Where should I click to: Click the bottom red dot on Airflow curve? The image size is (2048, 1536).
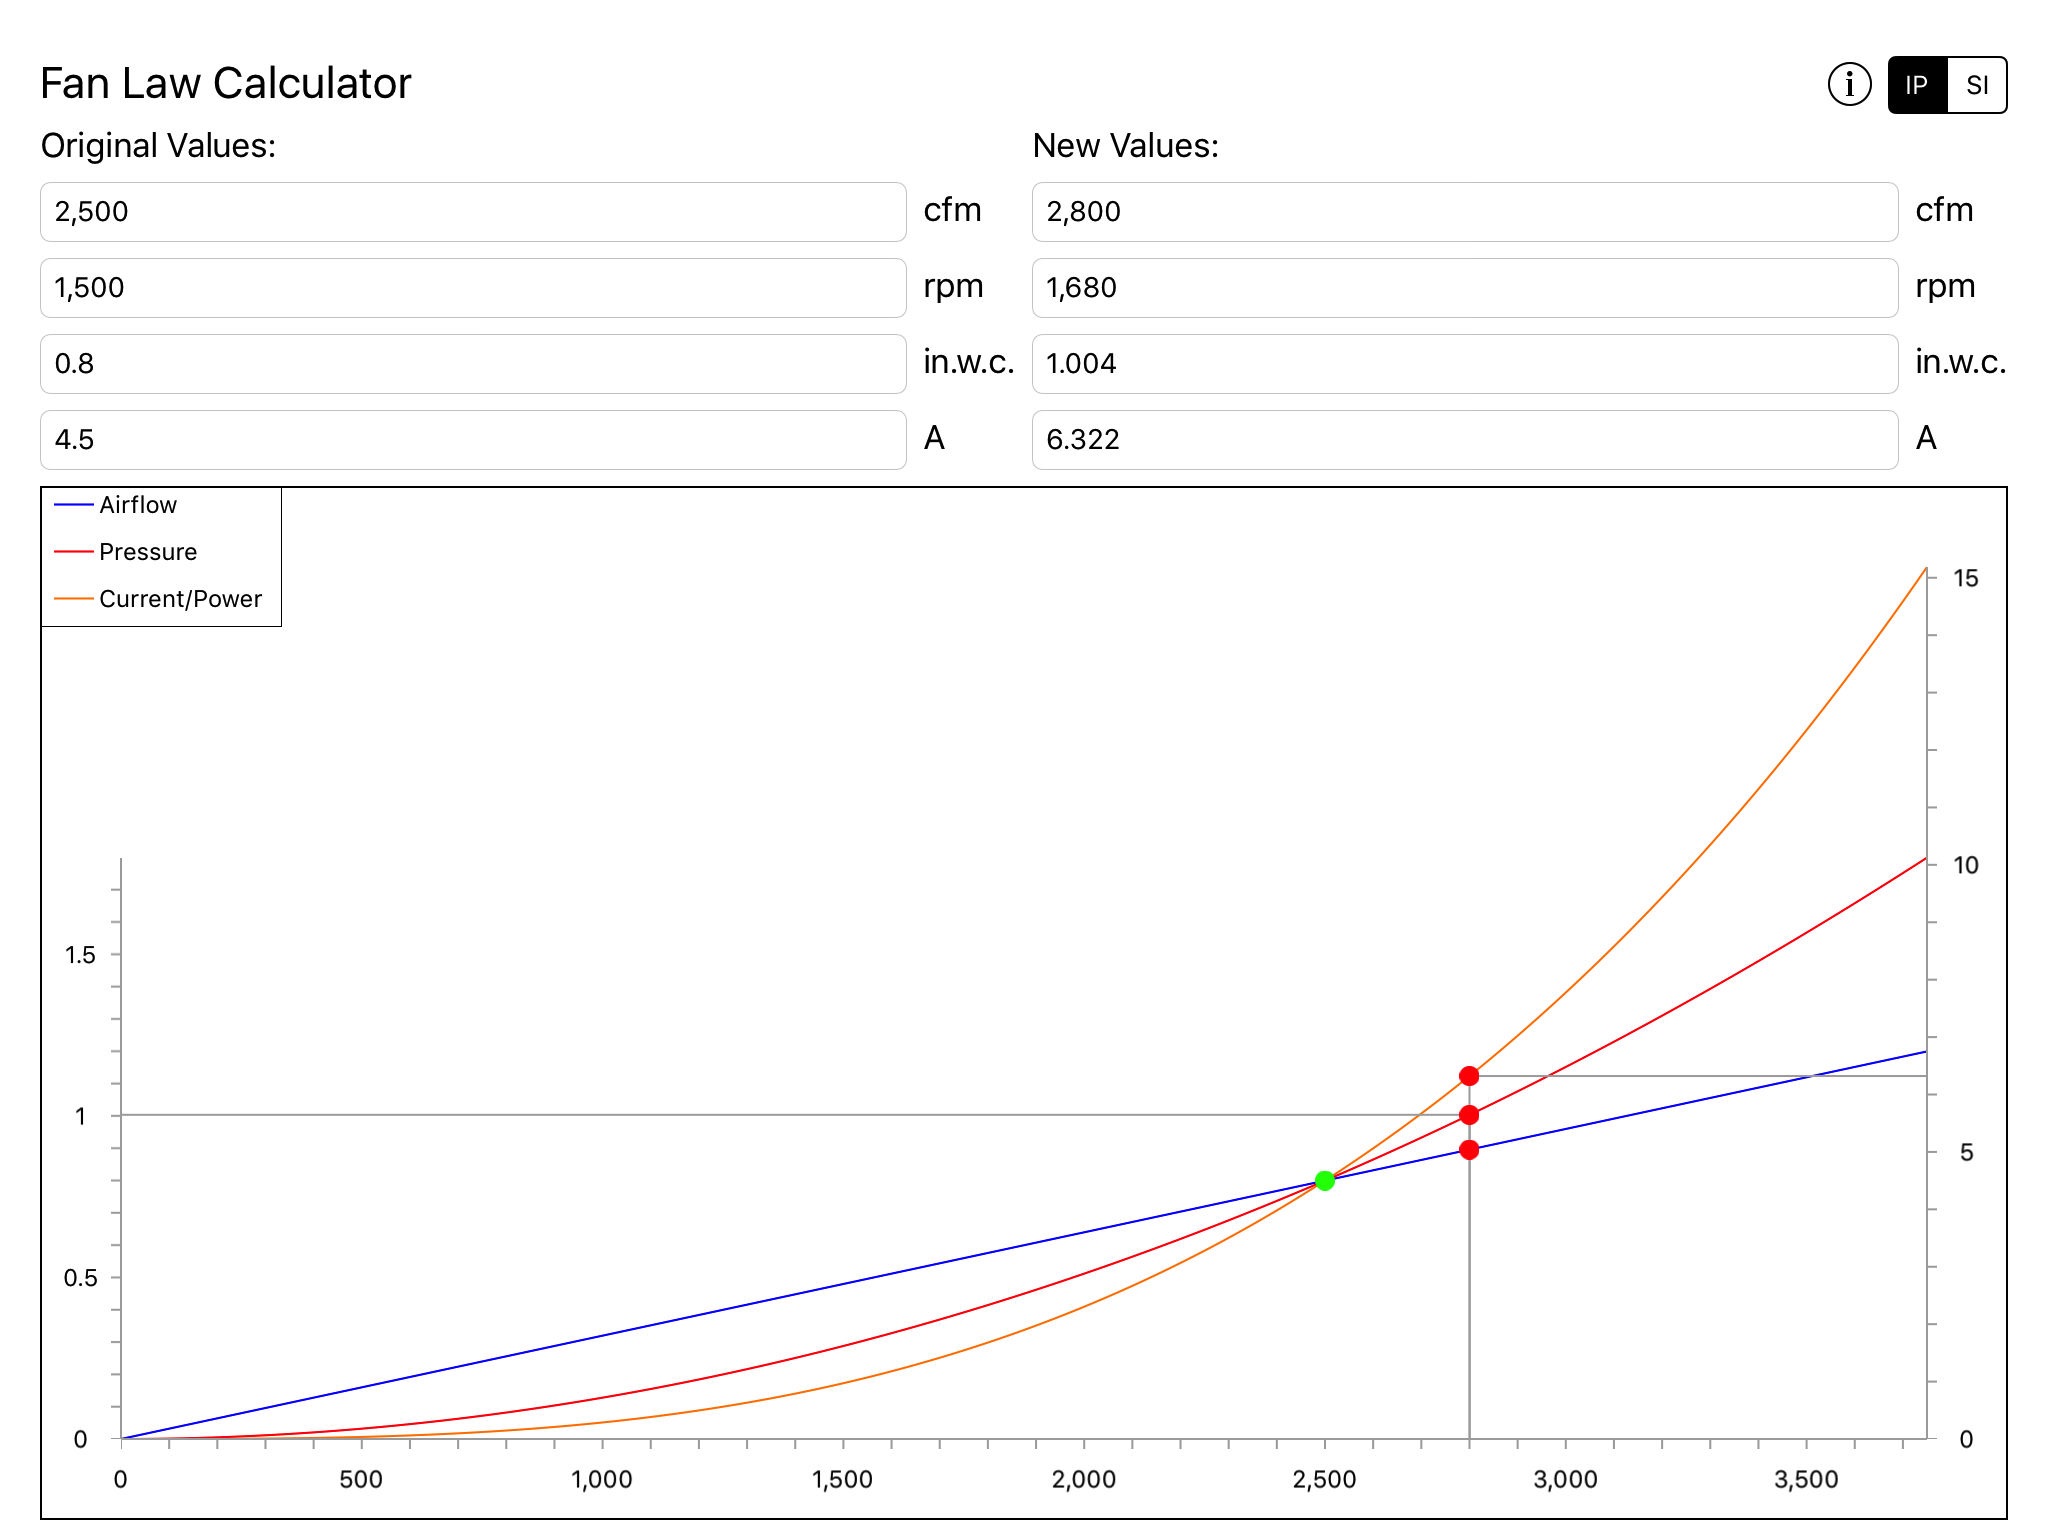1469,1150
